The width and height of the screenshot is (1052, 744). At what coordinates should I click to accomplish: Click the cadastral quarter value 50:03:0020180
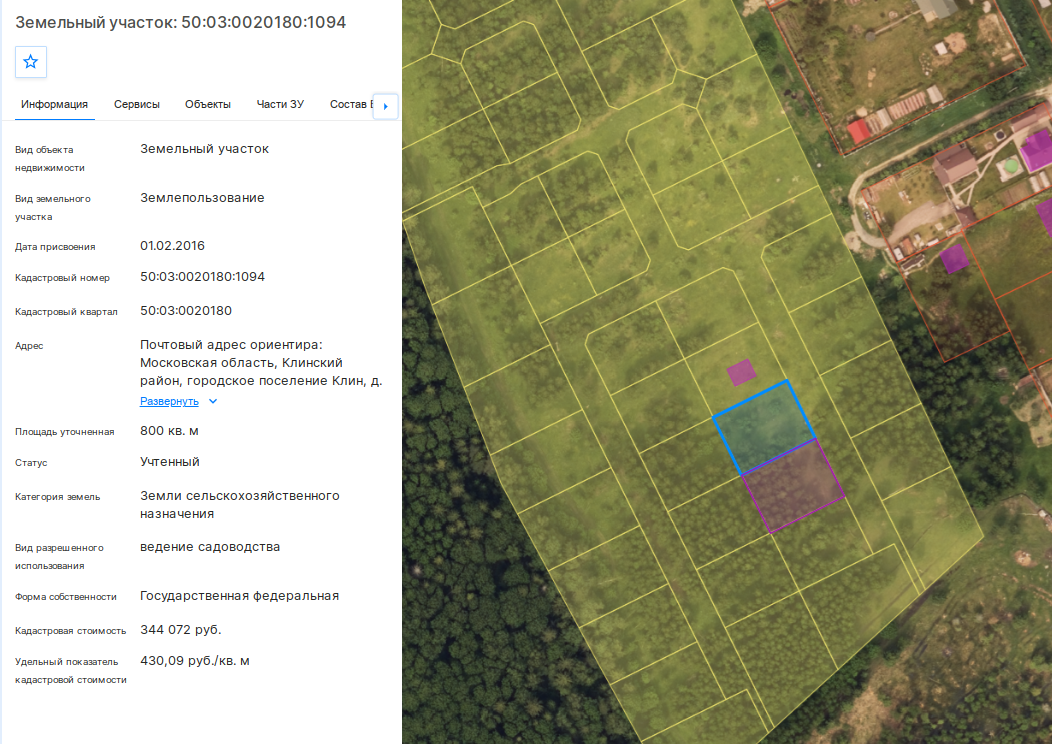coord(186,311)
